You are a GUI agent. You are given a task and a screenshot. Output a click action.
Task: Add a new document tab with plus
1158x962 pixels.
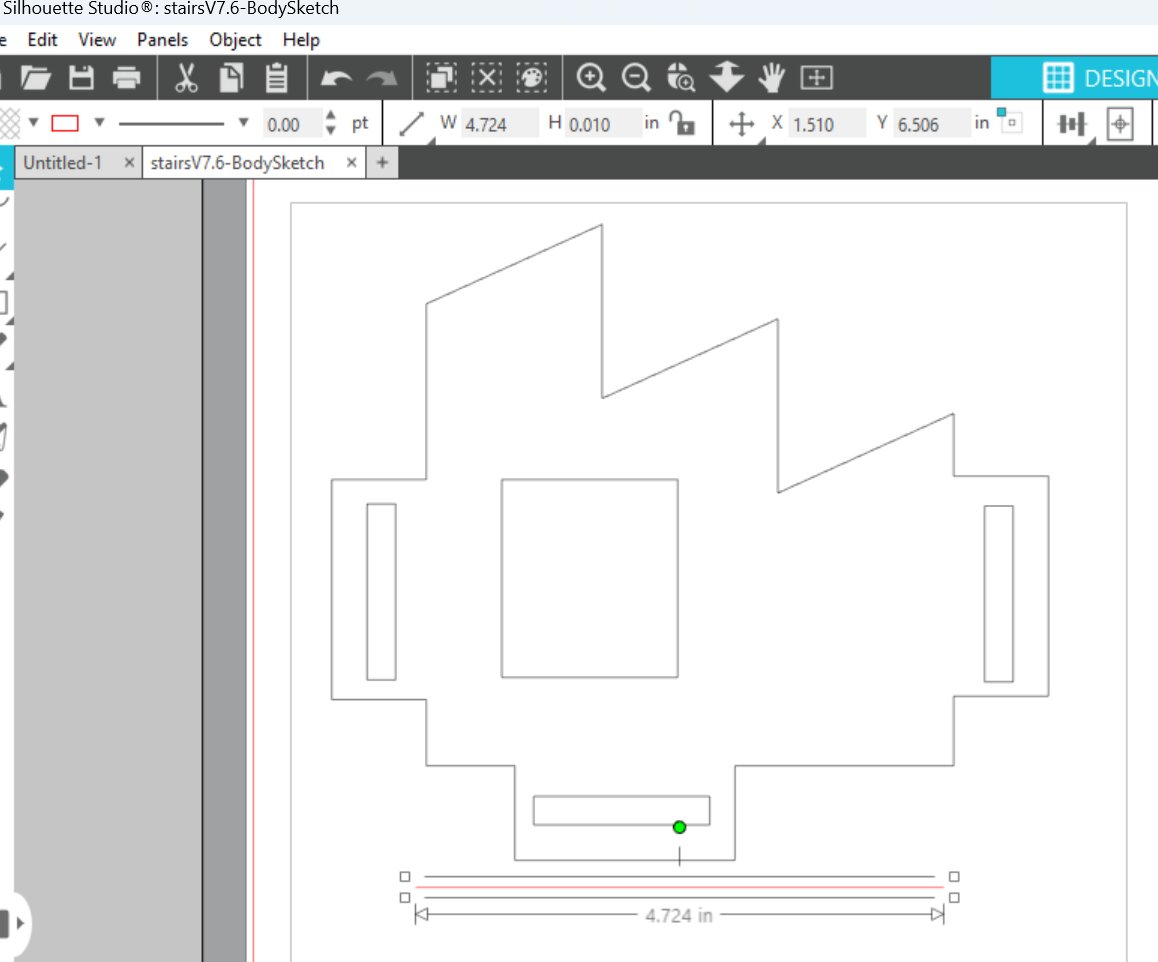coord(382,162)
